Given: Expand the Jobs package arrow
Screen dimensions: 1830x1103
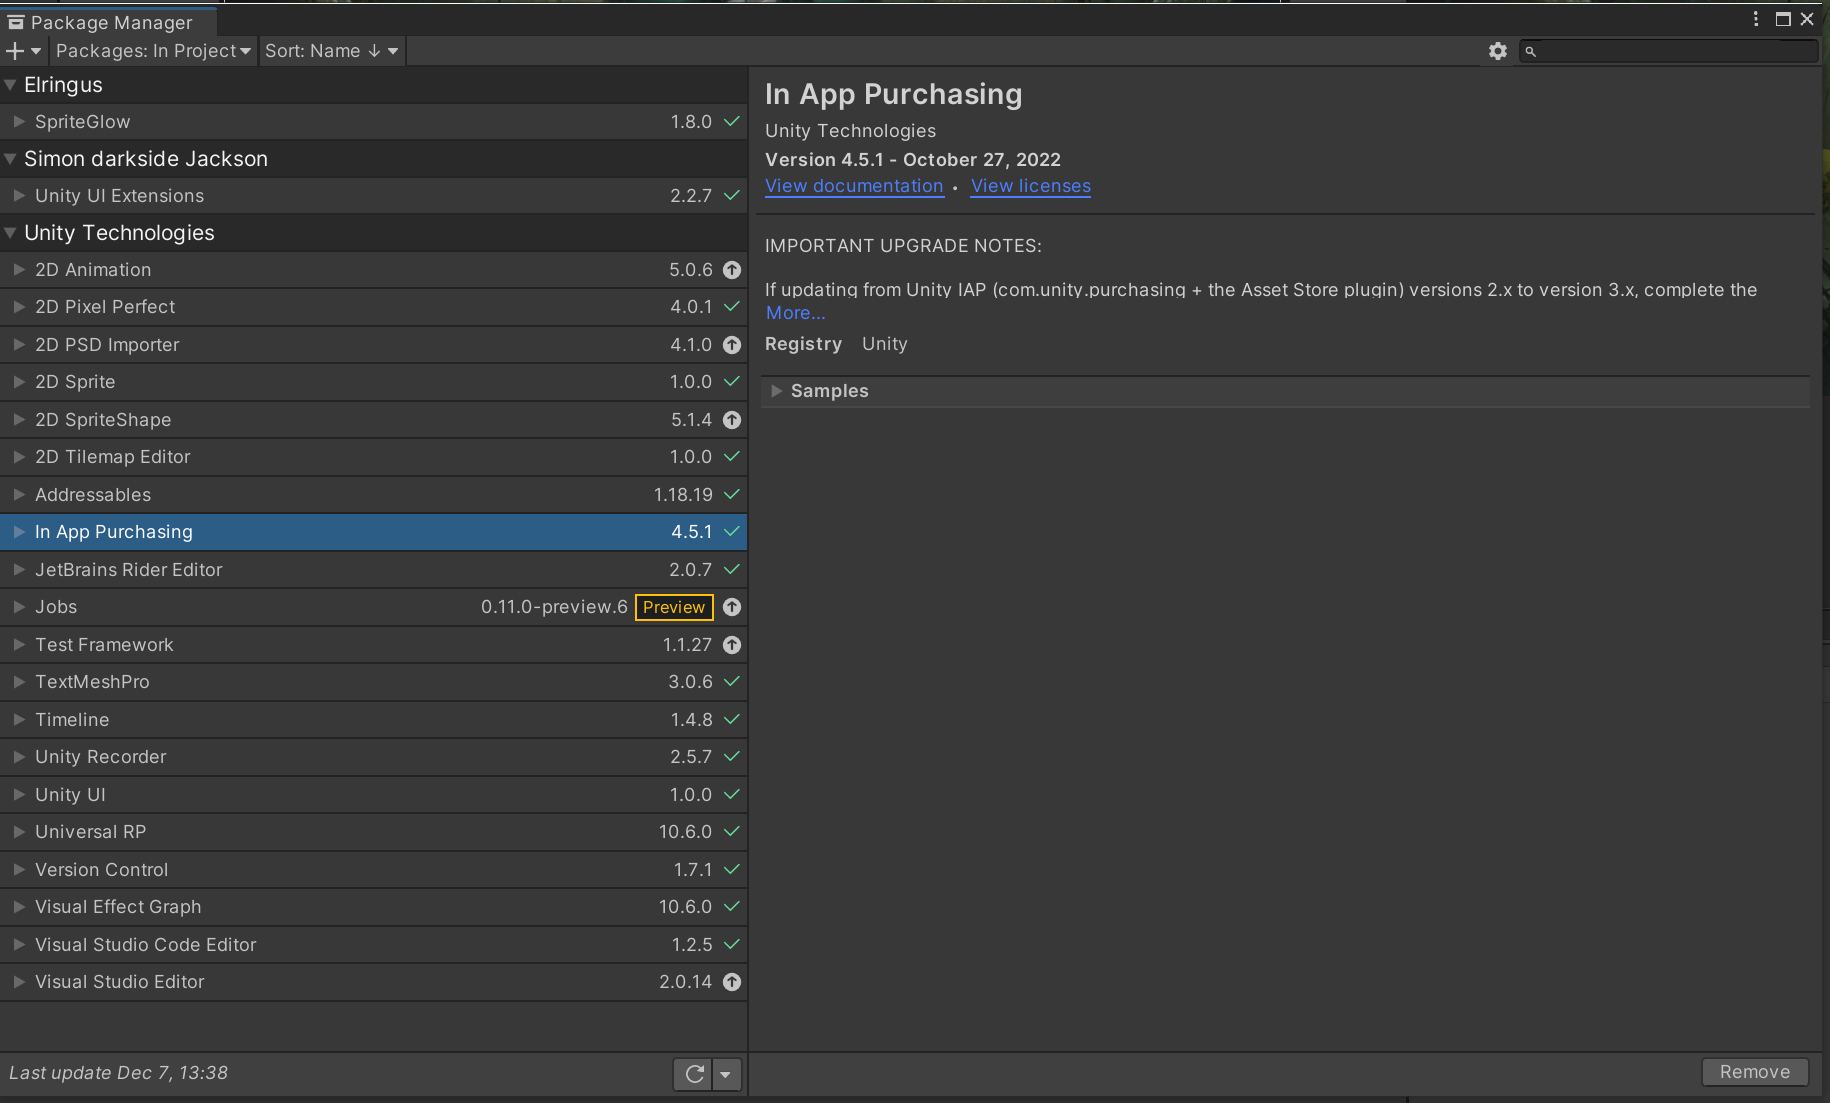Looking at the screenshot, I should tap(19, 607).
